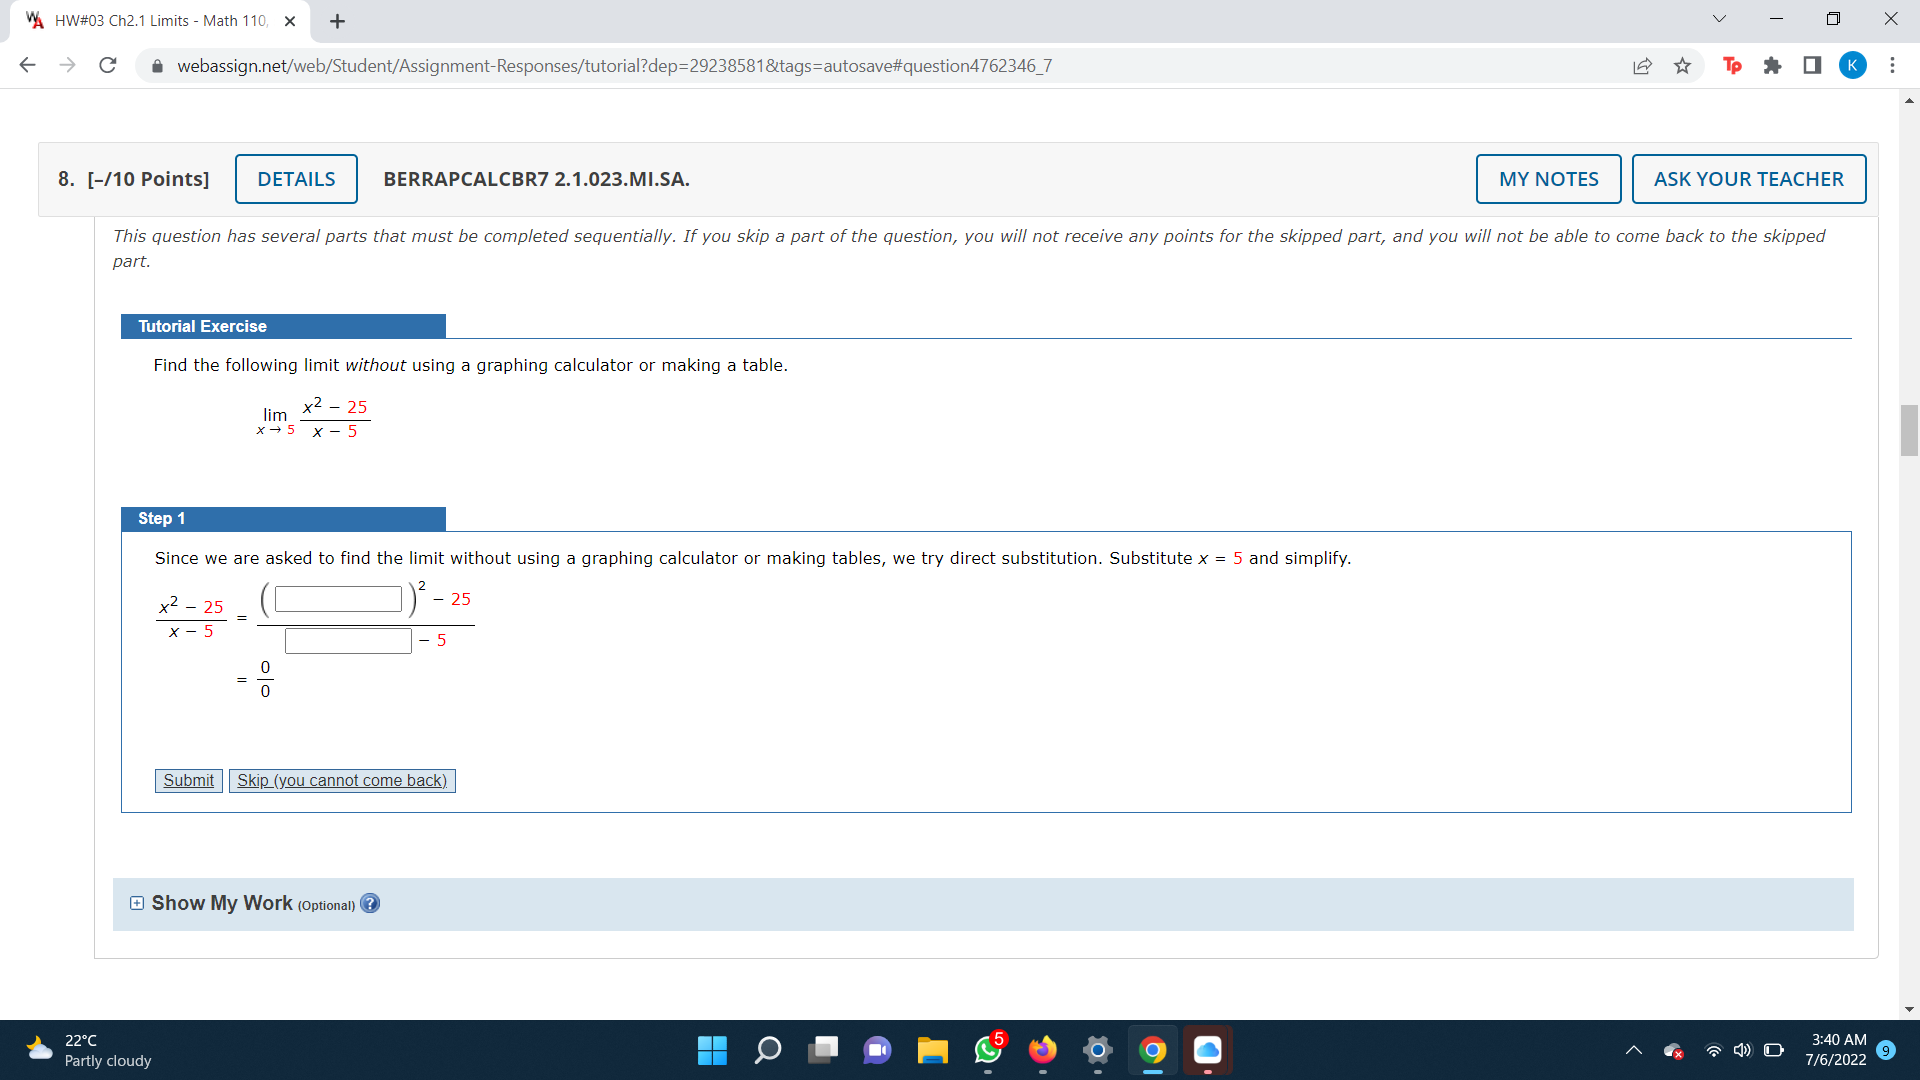The height and width of the screenshot is (1080, 1920).
Task: Open MY NOTES for question 8
Action: pyautogui.click(x=1548, y=179)
